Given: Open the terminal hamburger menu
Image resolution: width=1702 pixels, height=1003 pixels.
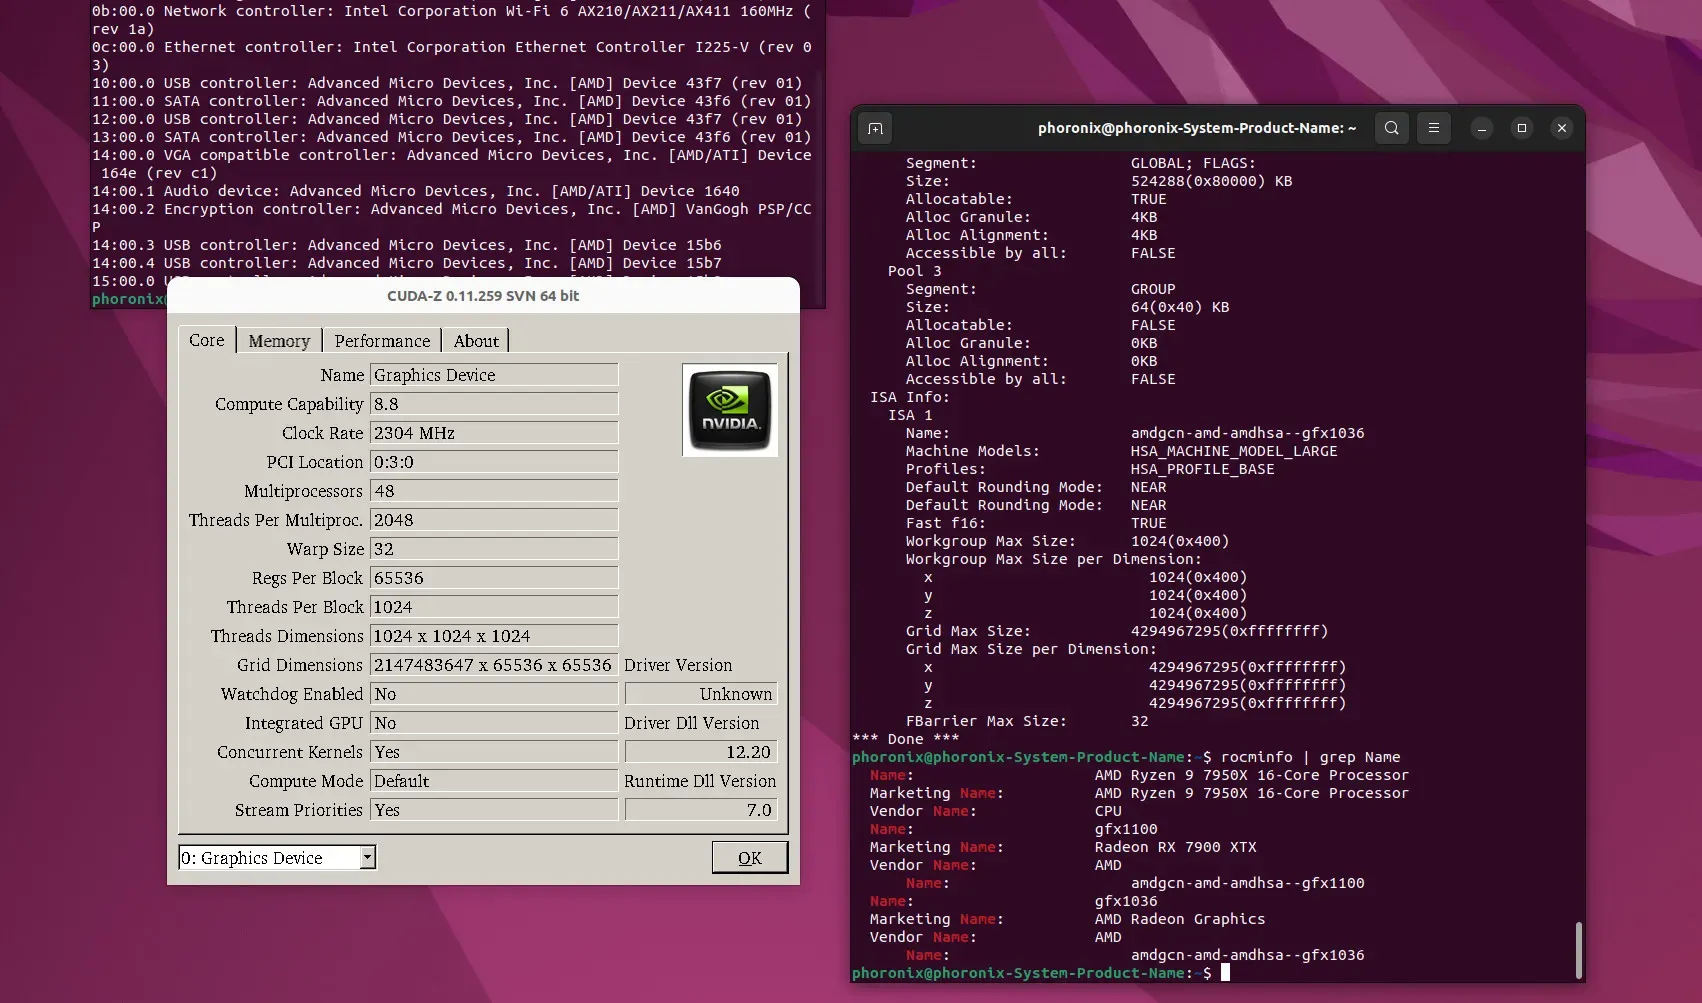Looking at the screenshot, I should coord(1434,128).
